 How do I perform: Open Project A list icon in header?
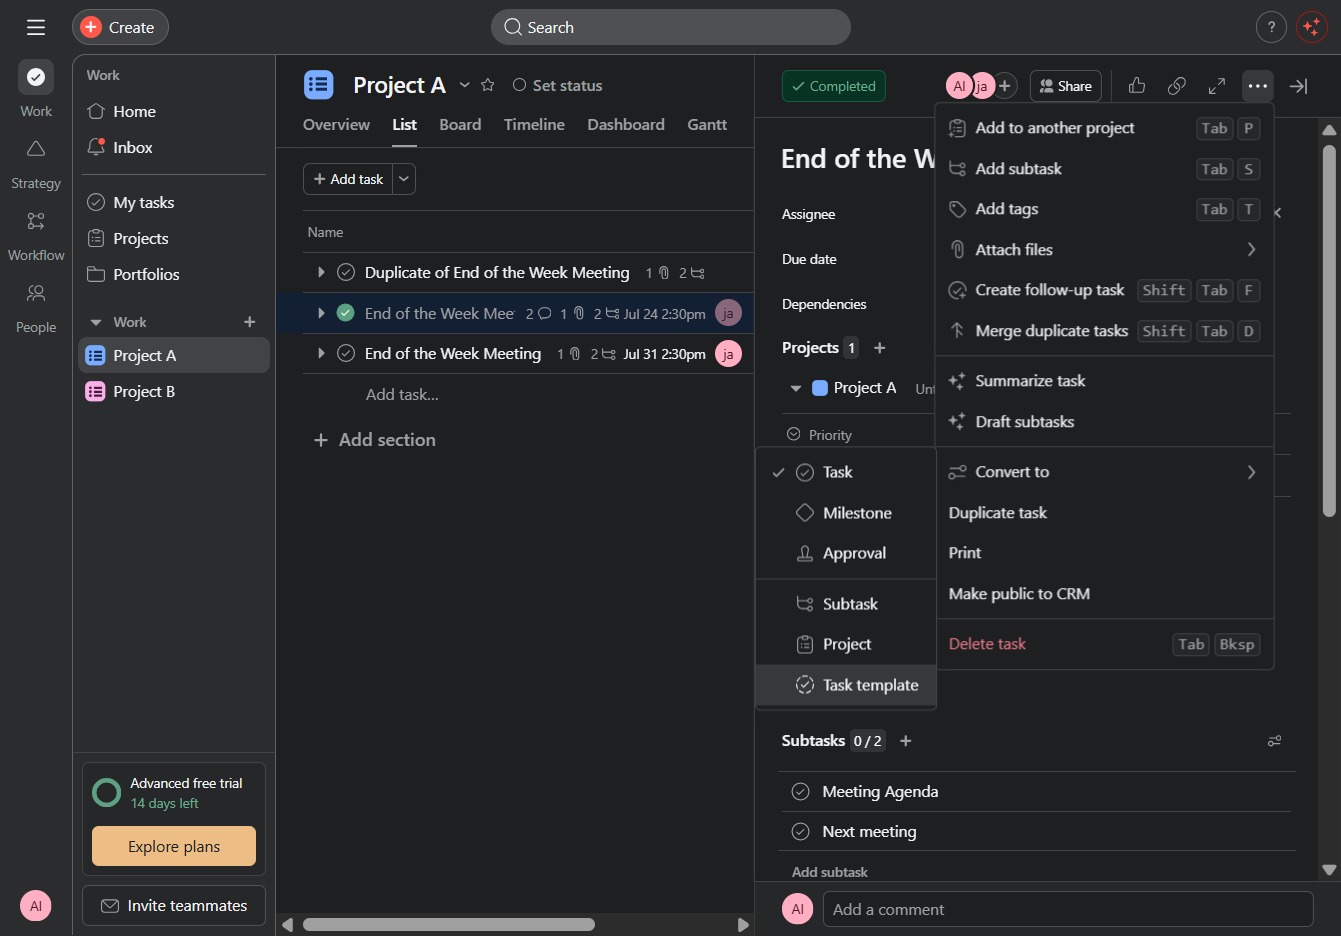pos(319,85)
